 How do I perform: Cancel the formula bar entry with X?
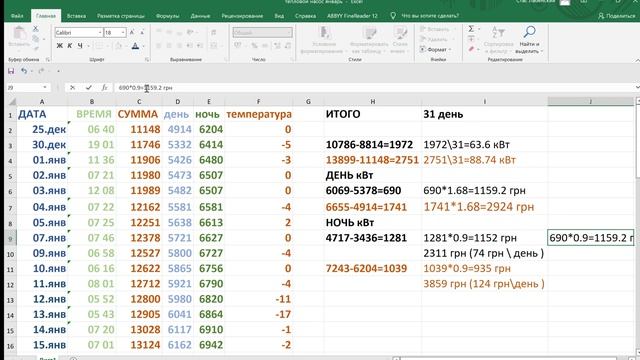[72, 87]
